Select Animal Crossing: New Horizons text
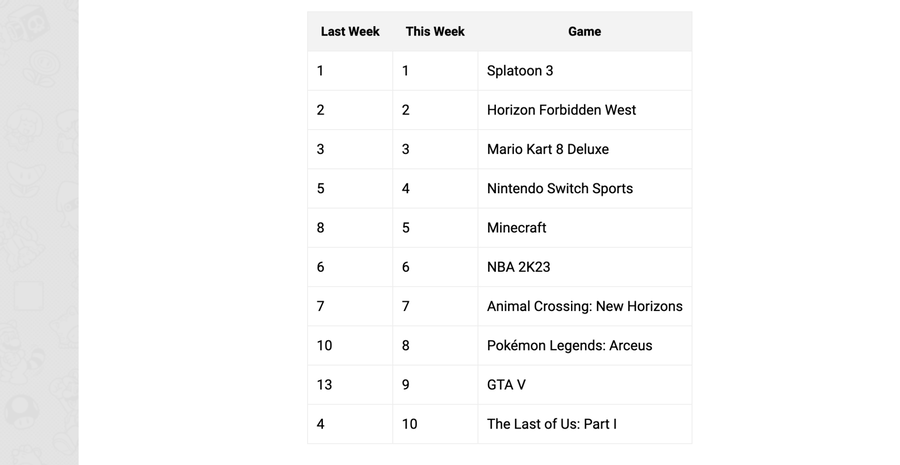 coord(584,306)
